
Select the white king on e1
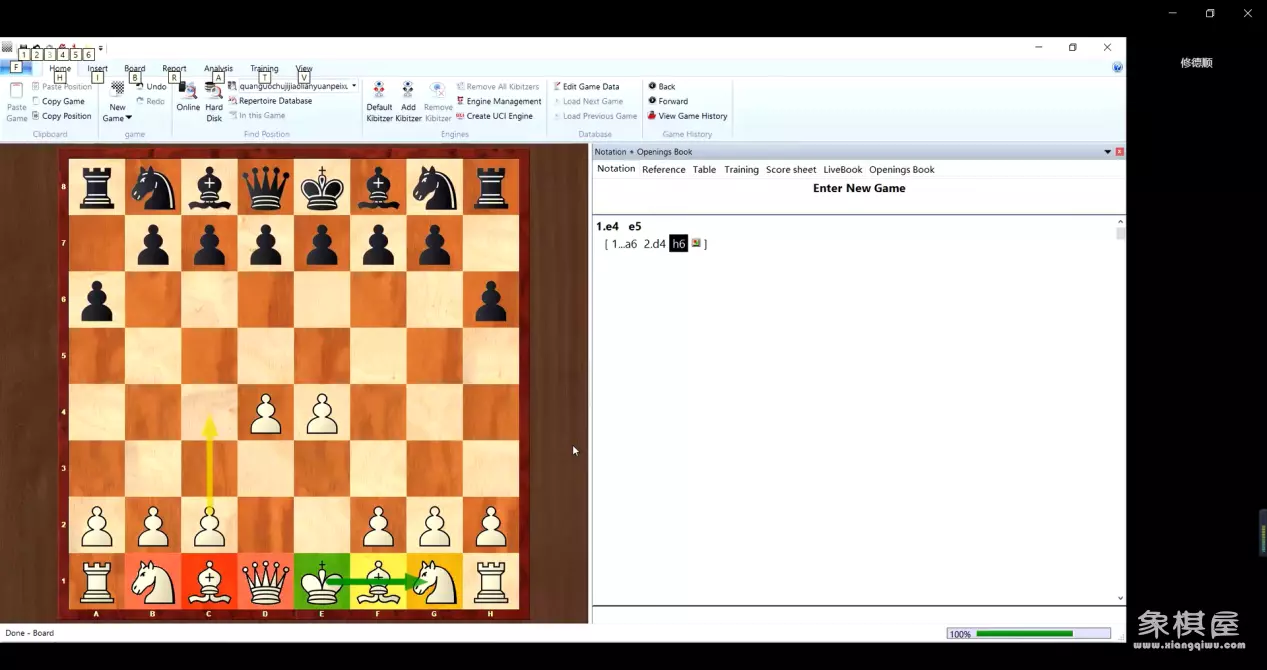[322, 581]
